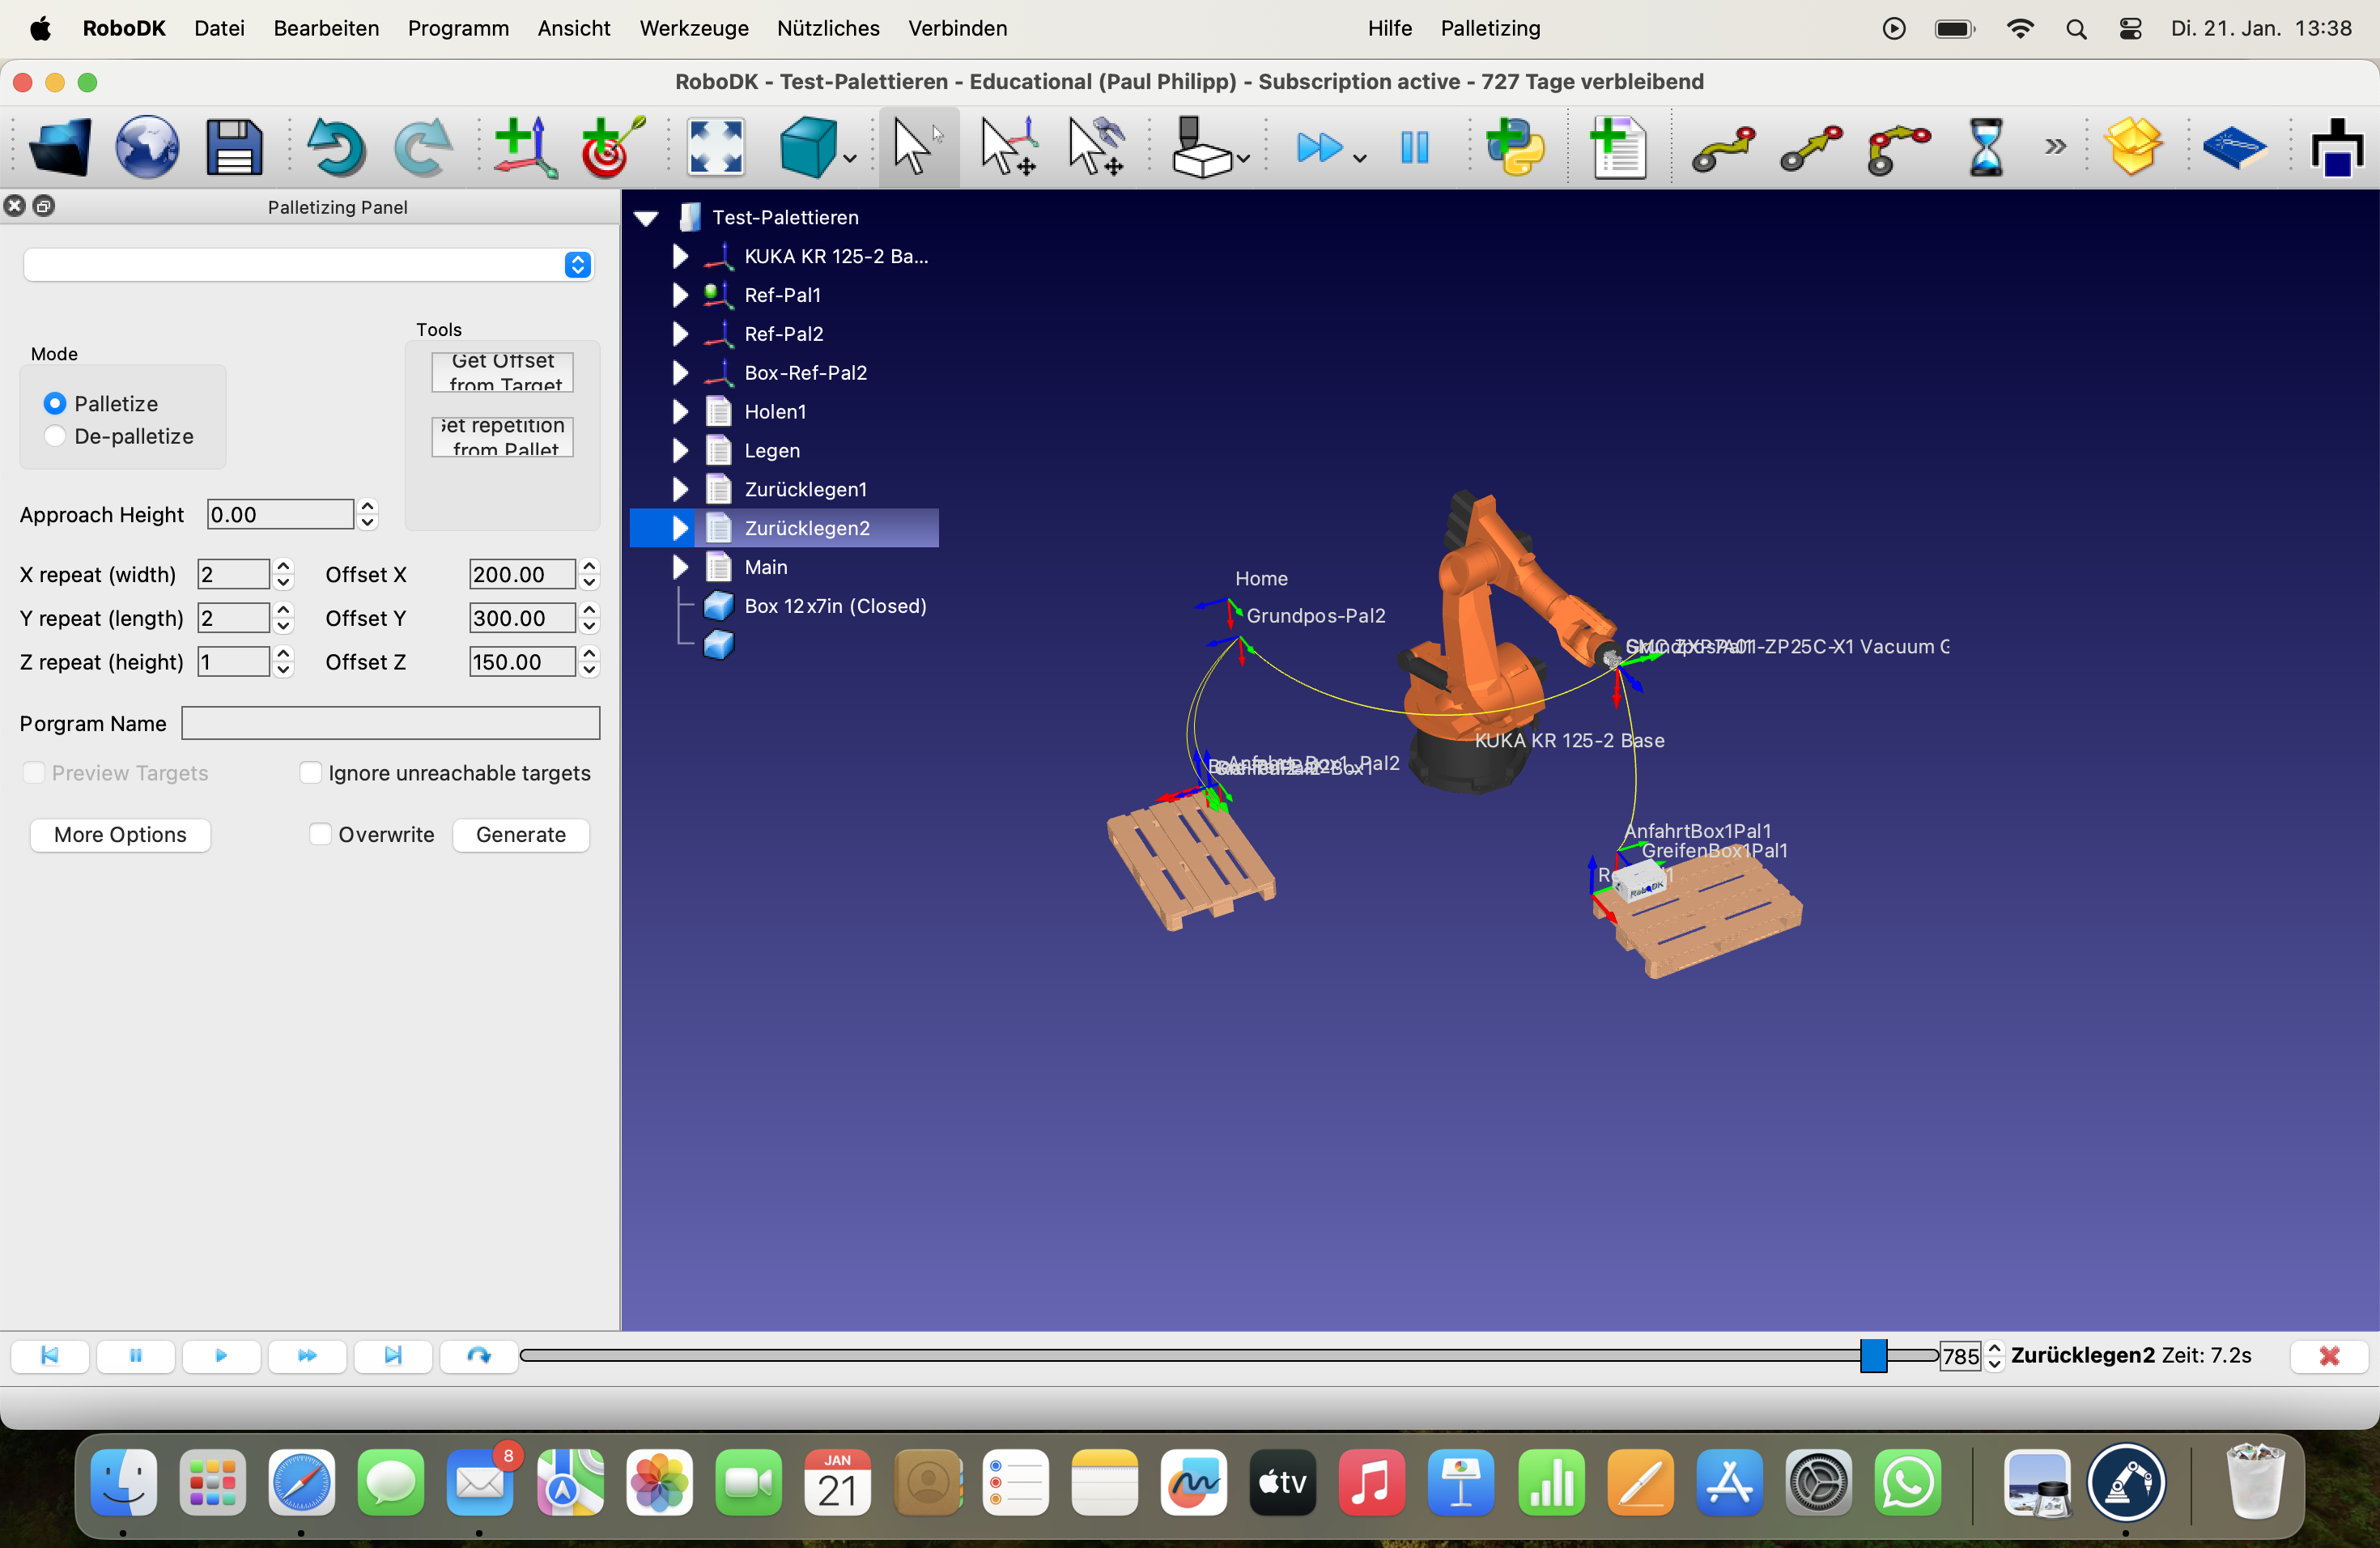Click the More Options button
The width and height of the screenshot is (2380, 1548).
(x=120, y=834)
